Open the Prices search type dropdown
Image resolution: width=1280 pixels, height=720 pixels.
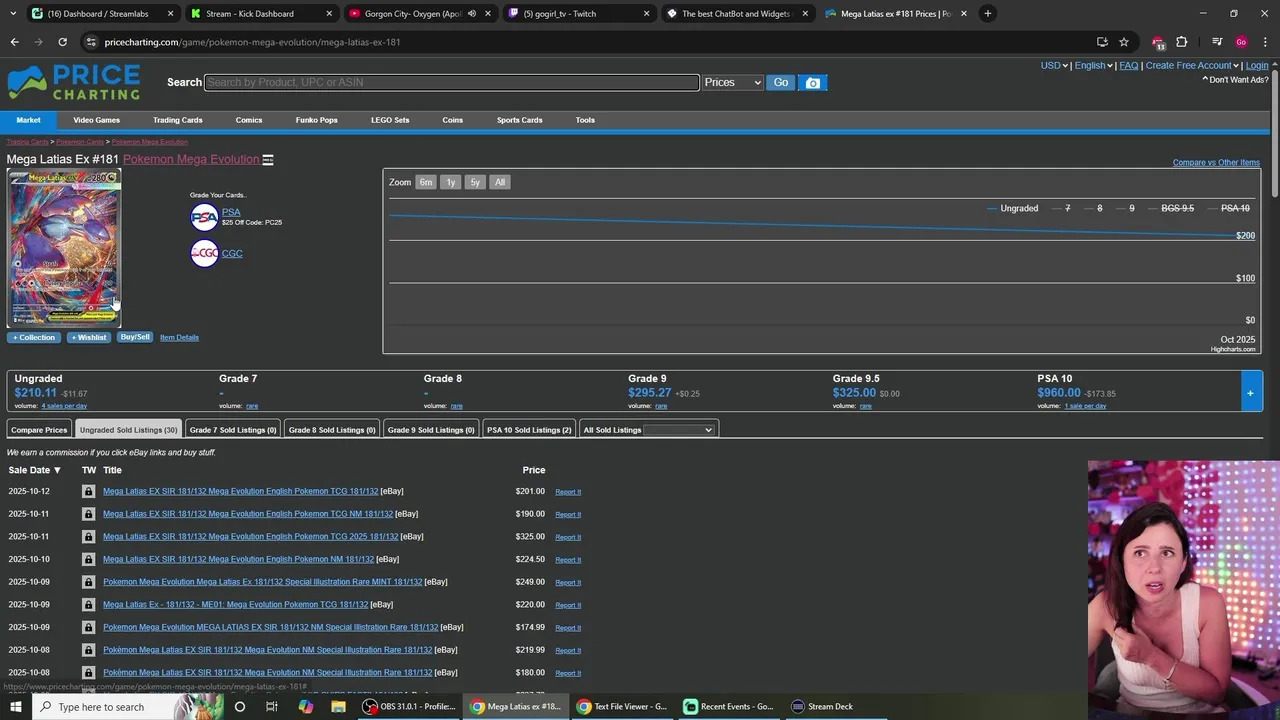[x=732, y=83]
